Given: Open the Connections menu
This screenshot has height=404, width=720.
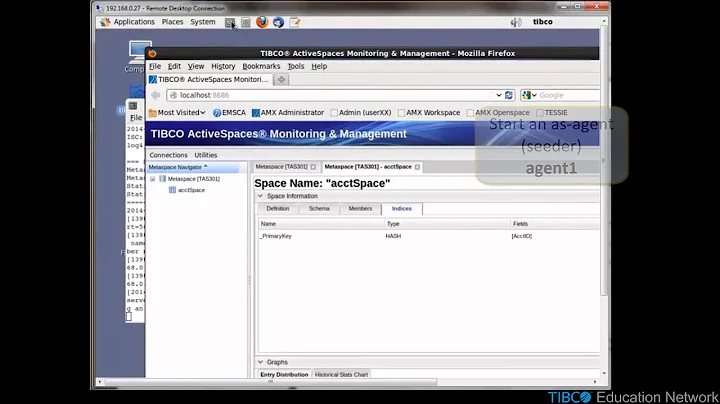Looking at the screenshot, I should coord(169,155).
